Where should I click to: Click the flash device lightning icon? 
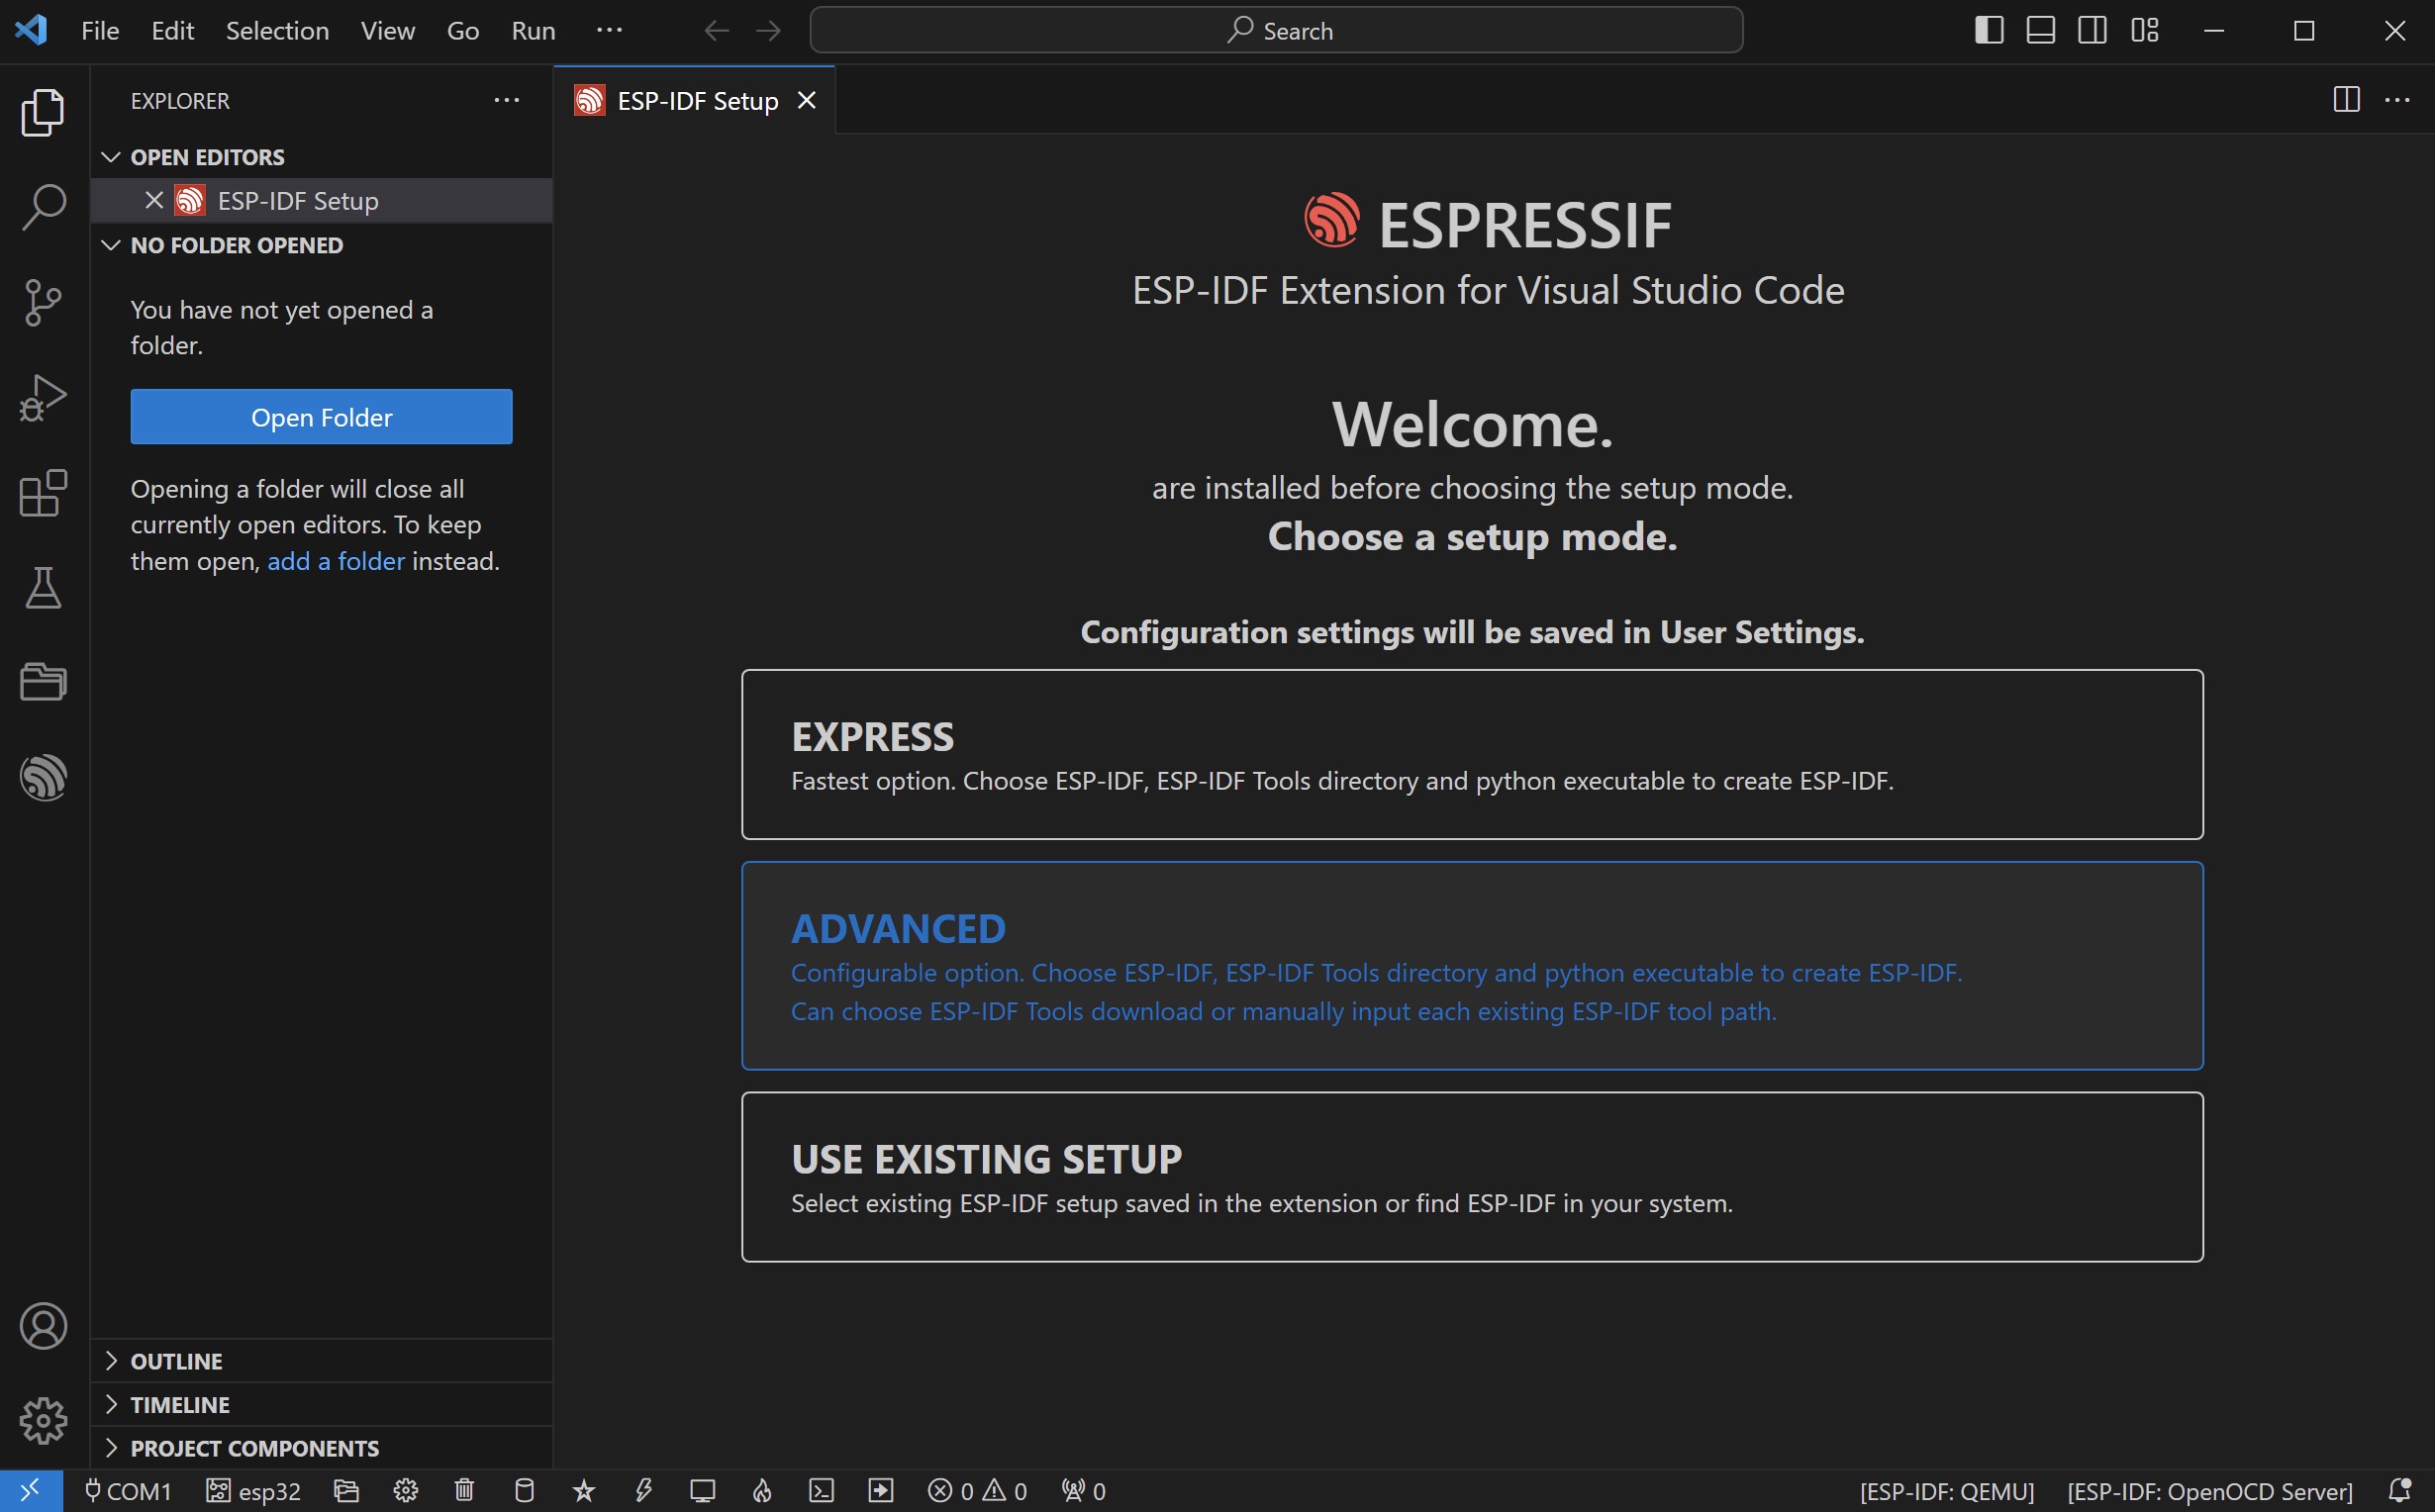(644, 1491)
